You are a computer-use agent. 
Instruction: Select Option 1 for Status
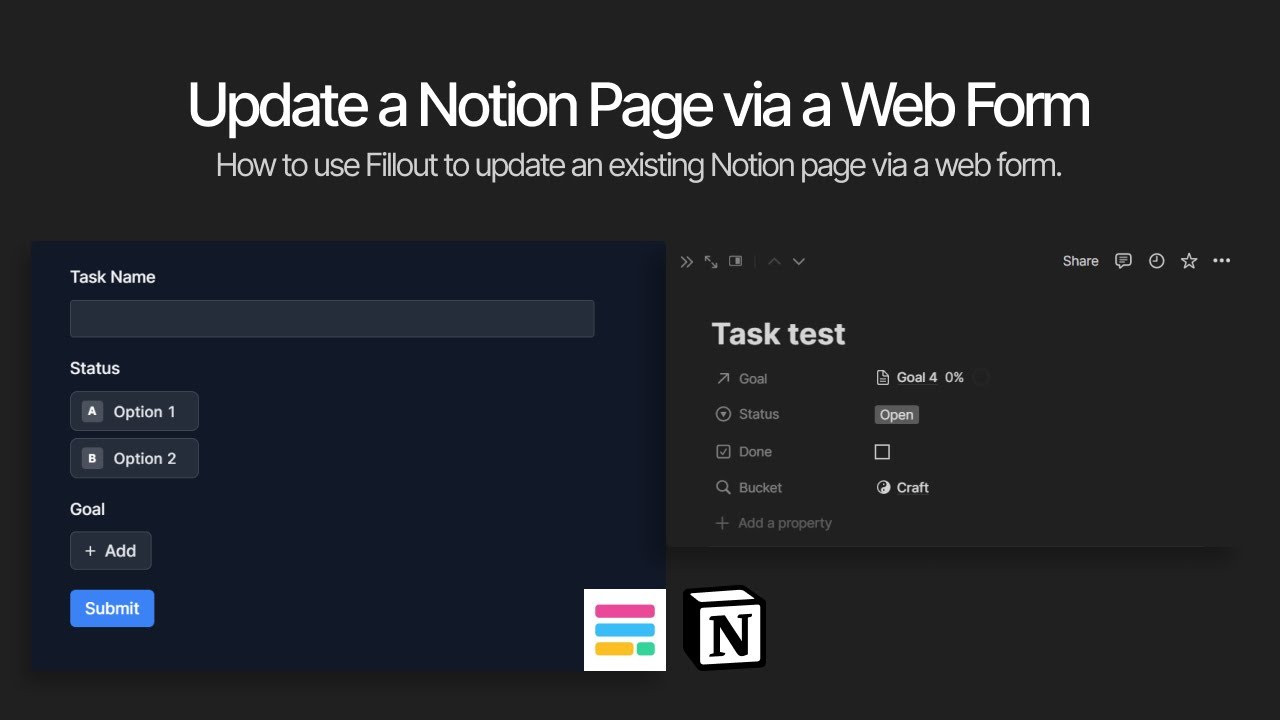point(134,411)
